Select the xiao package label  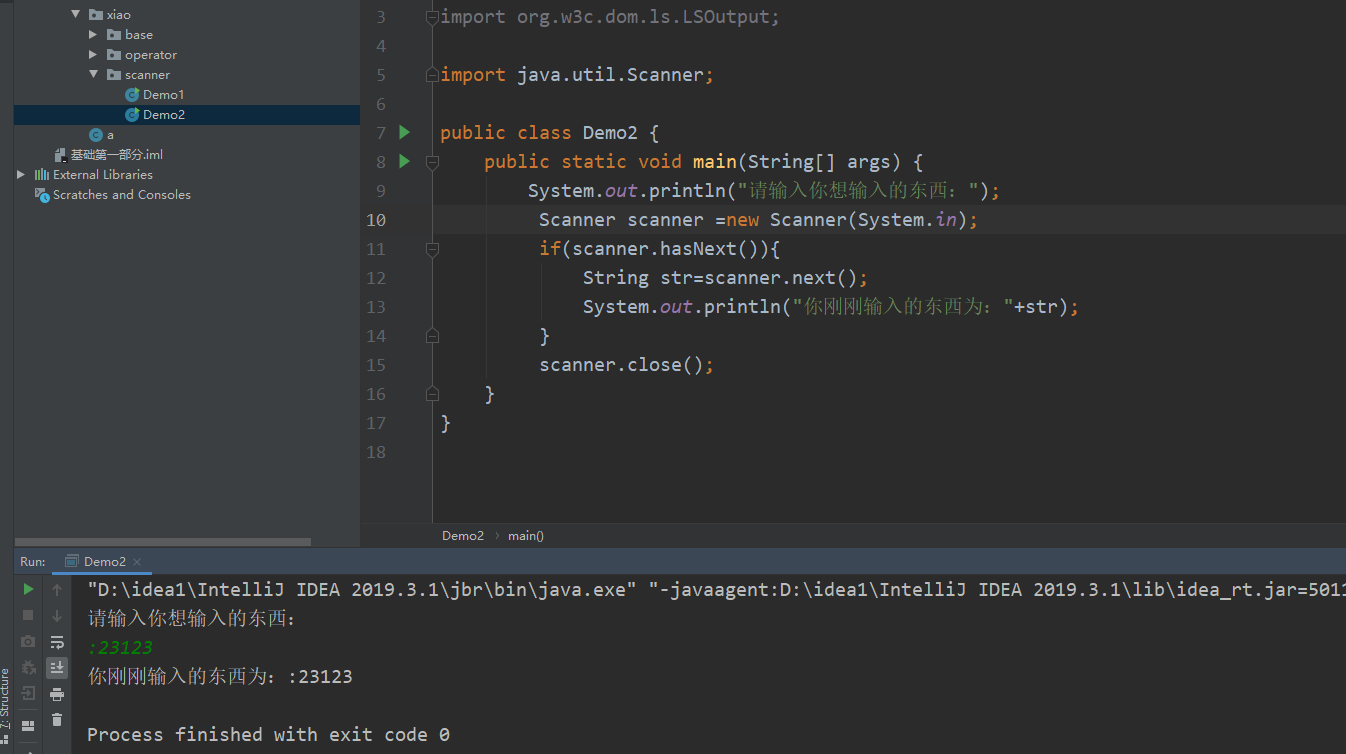[119, 15]
